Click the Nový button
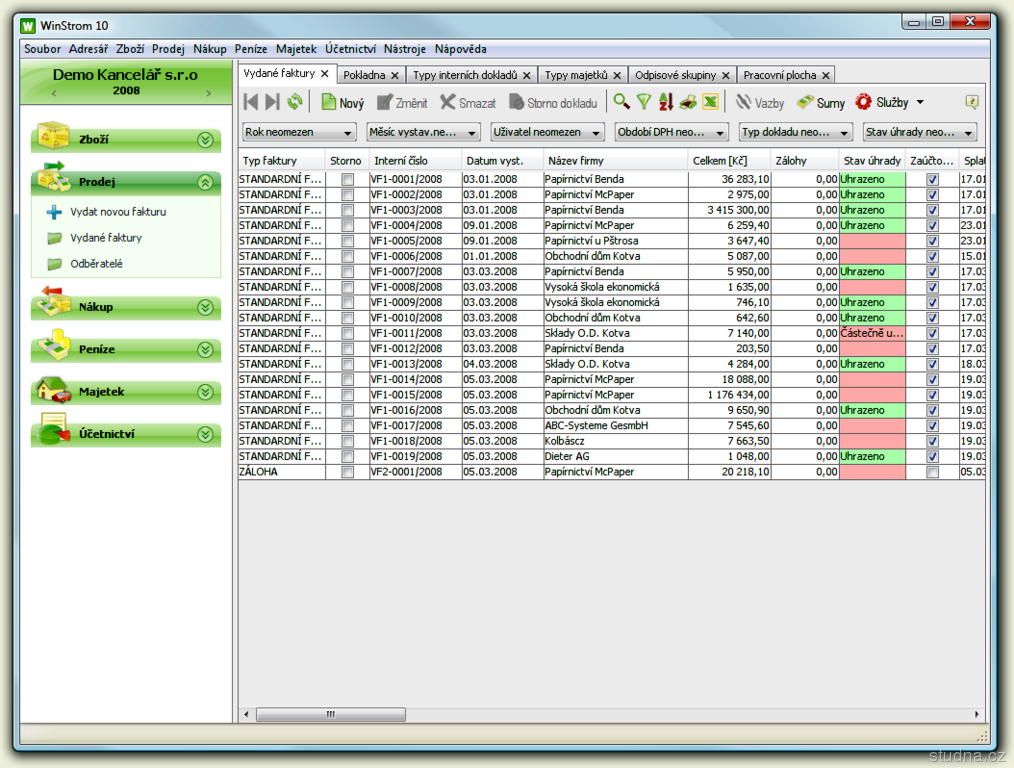The image size is (1014, 768). (x=343, y=103)
